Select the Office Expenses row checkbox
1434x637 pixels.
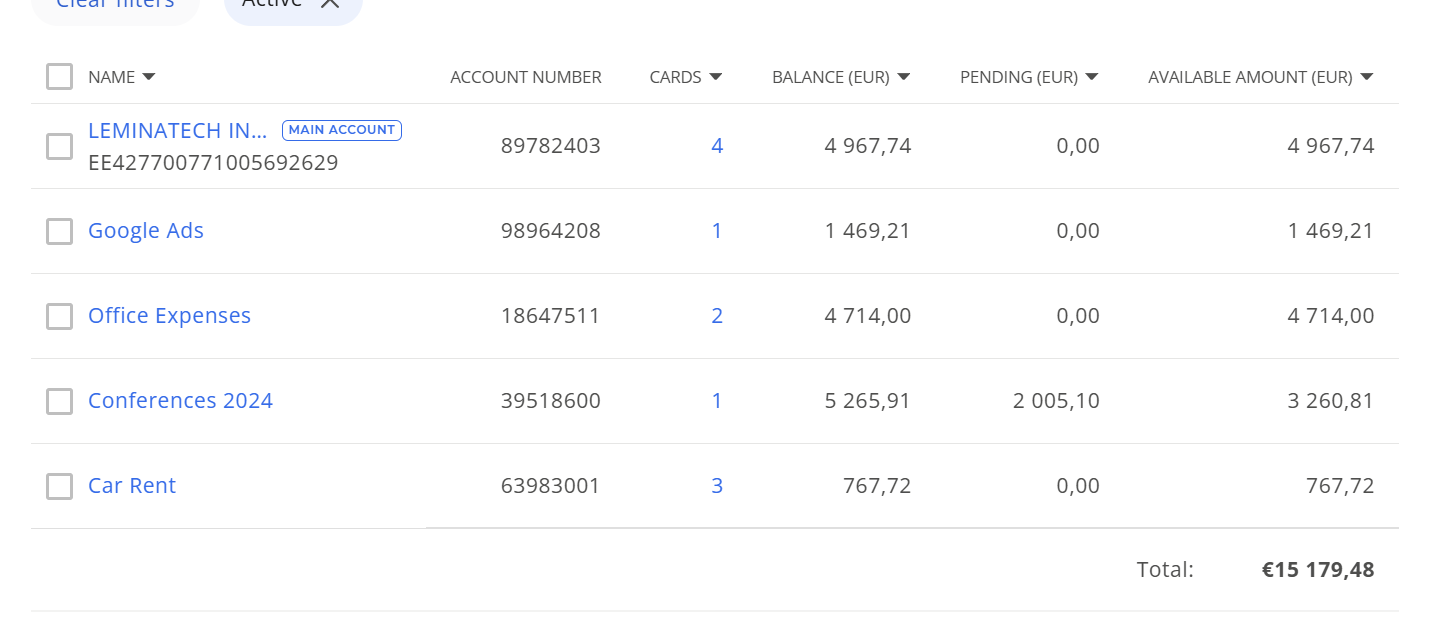tap(60, 317)
